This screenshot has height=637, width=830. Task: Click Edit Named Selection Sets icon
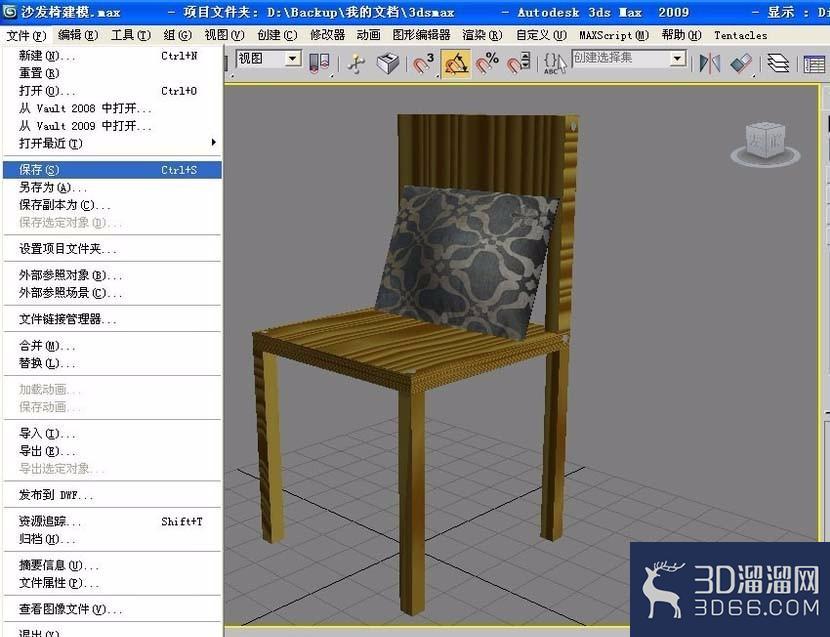tap(554, 64)
